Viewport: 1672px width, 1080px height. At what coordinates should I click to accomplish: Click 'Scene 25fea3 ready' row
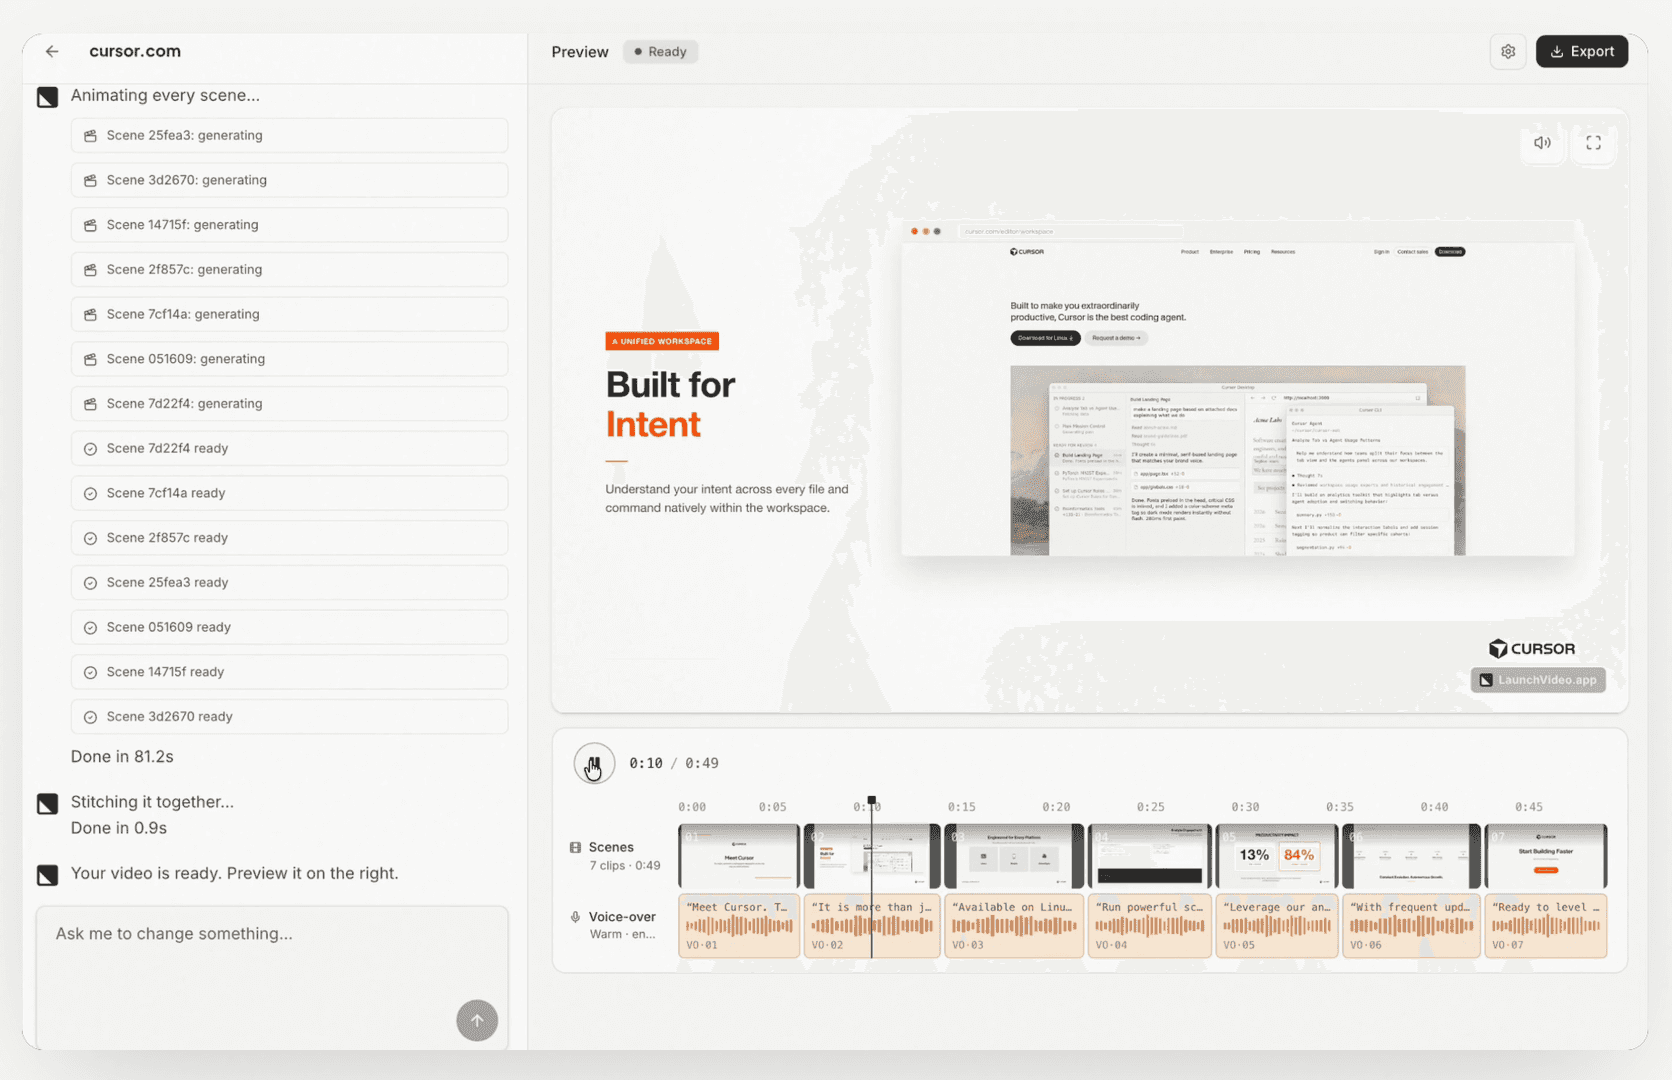coord(289,582)
